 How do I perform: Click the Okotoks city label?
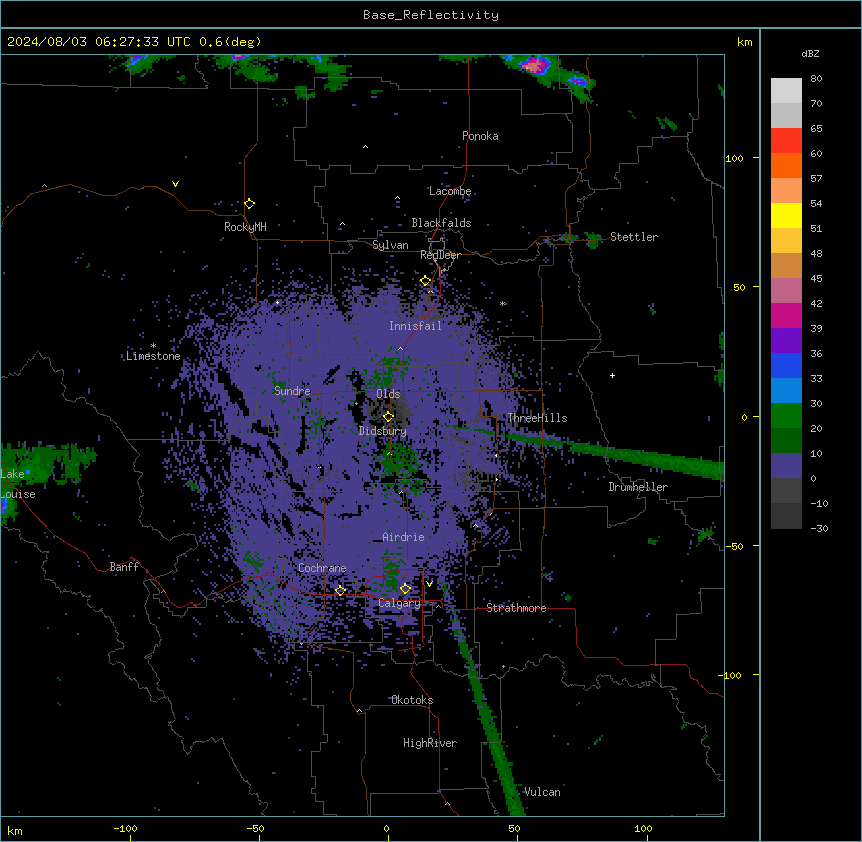[x=412, y=700]
